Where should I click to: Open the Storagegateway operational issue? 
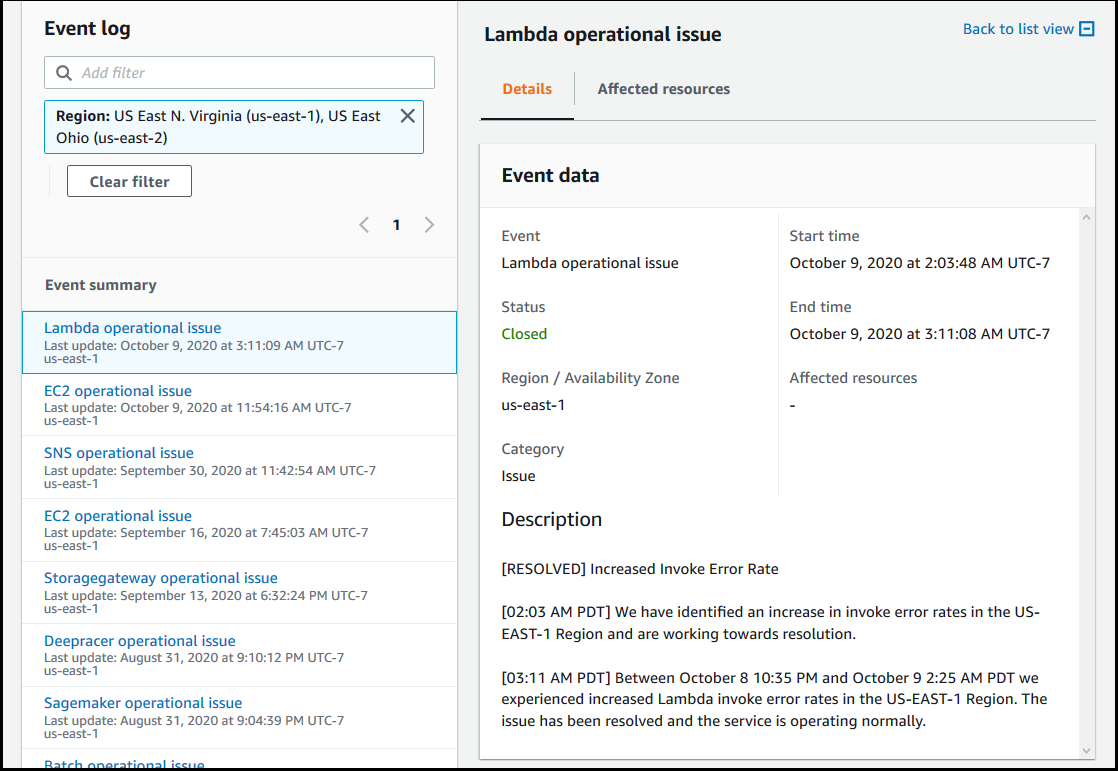point(160,577)
